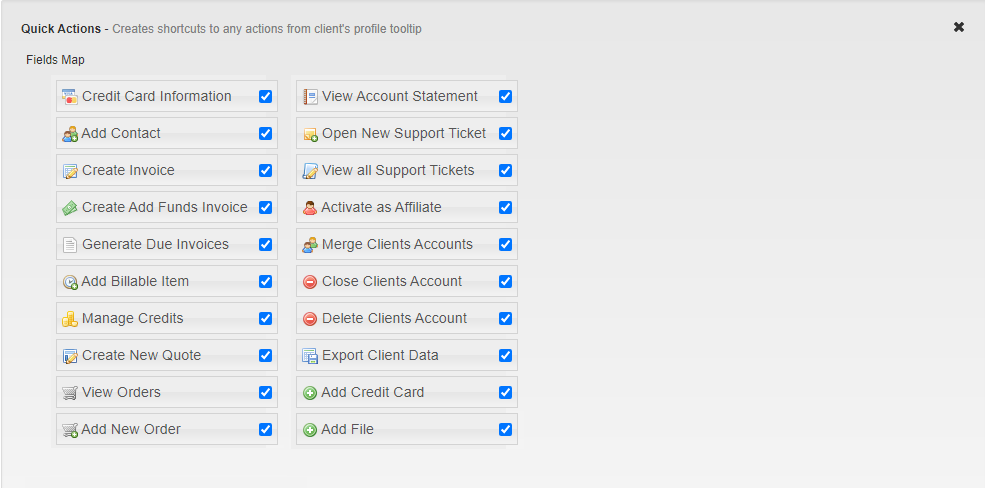Image resolution: width=985 pixels, height=488 pixels.
Task: Click the Add New Order cart icon
Action: click(70, 430)
